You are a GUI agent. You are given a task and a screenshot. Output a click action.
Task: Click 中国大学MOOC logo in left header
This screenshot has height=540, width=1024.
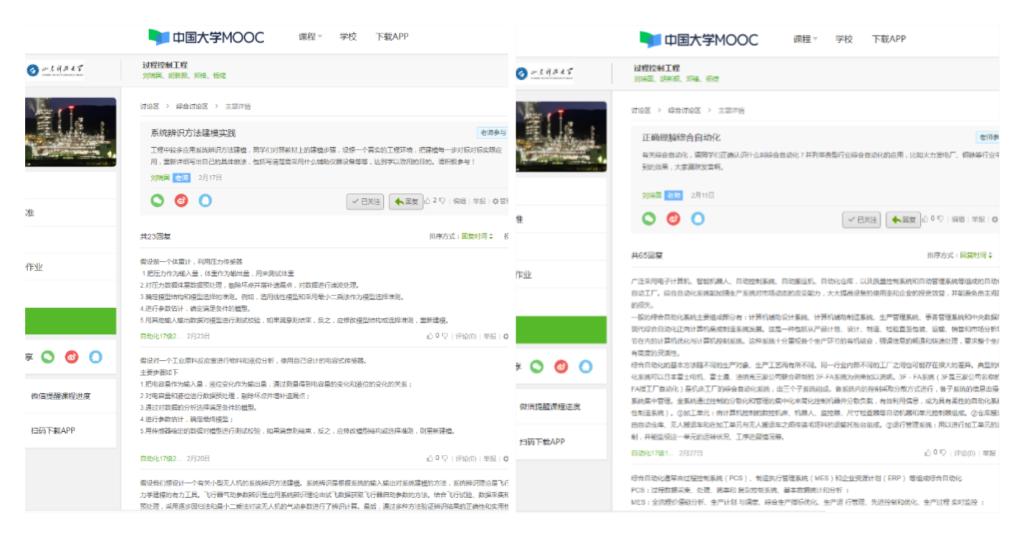(207, 37)
